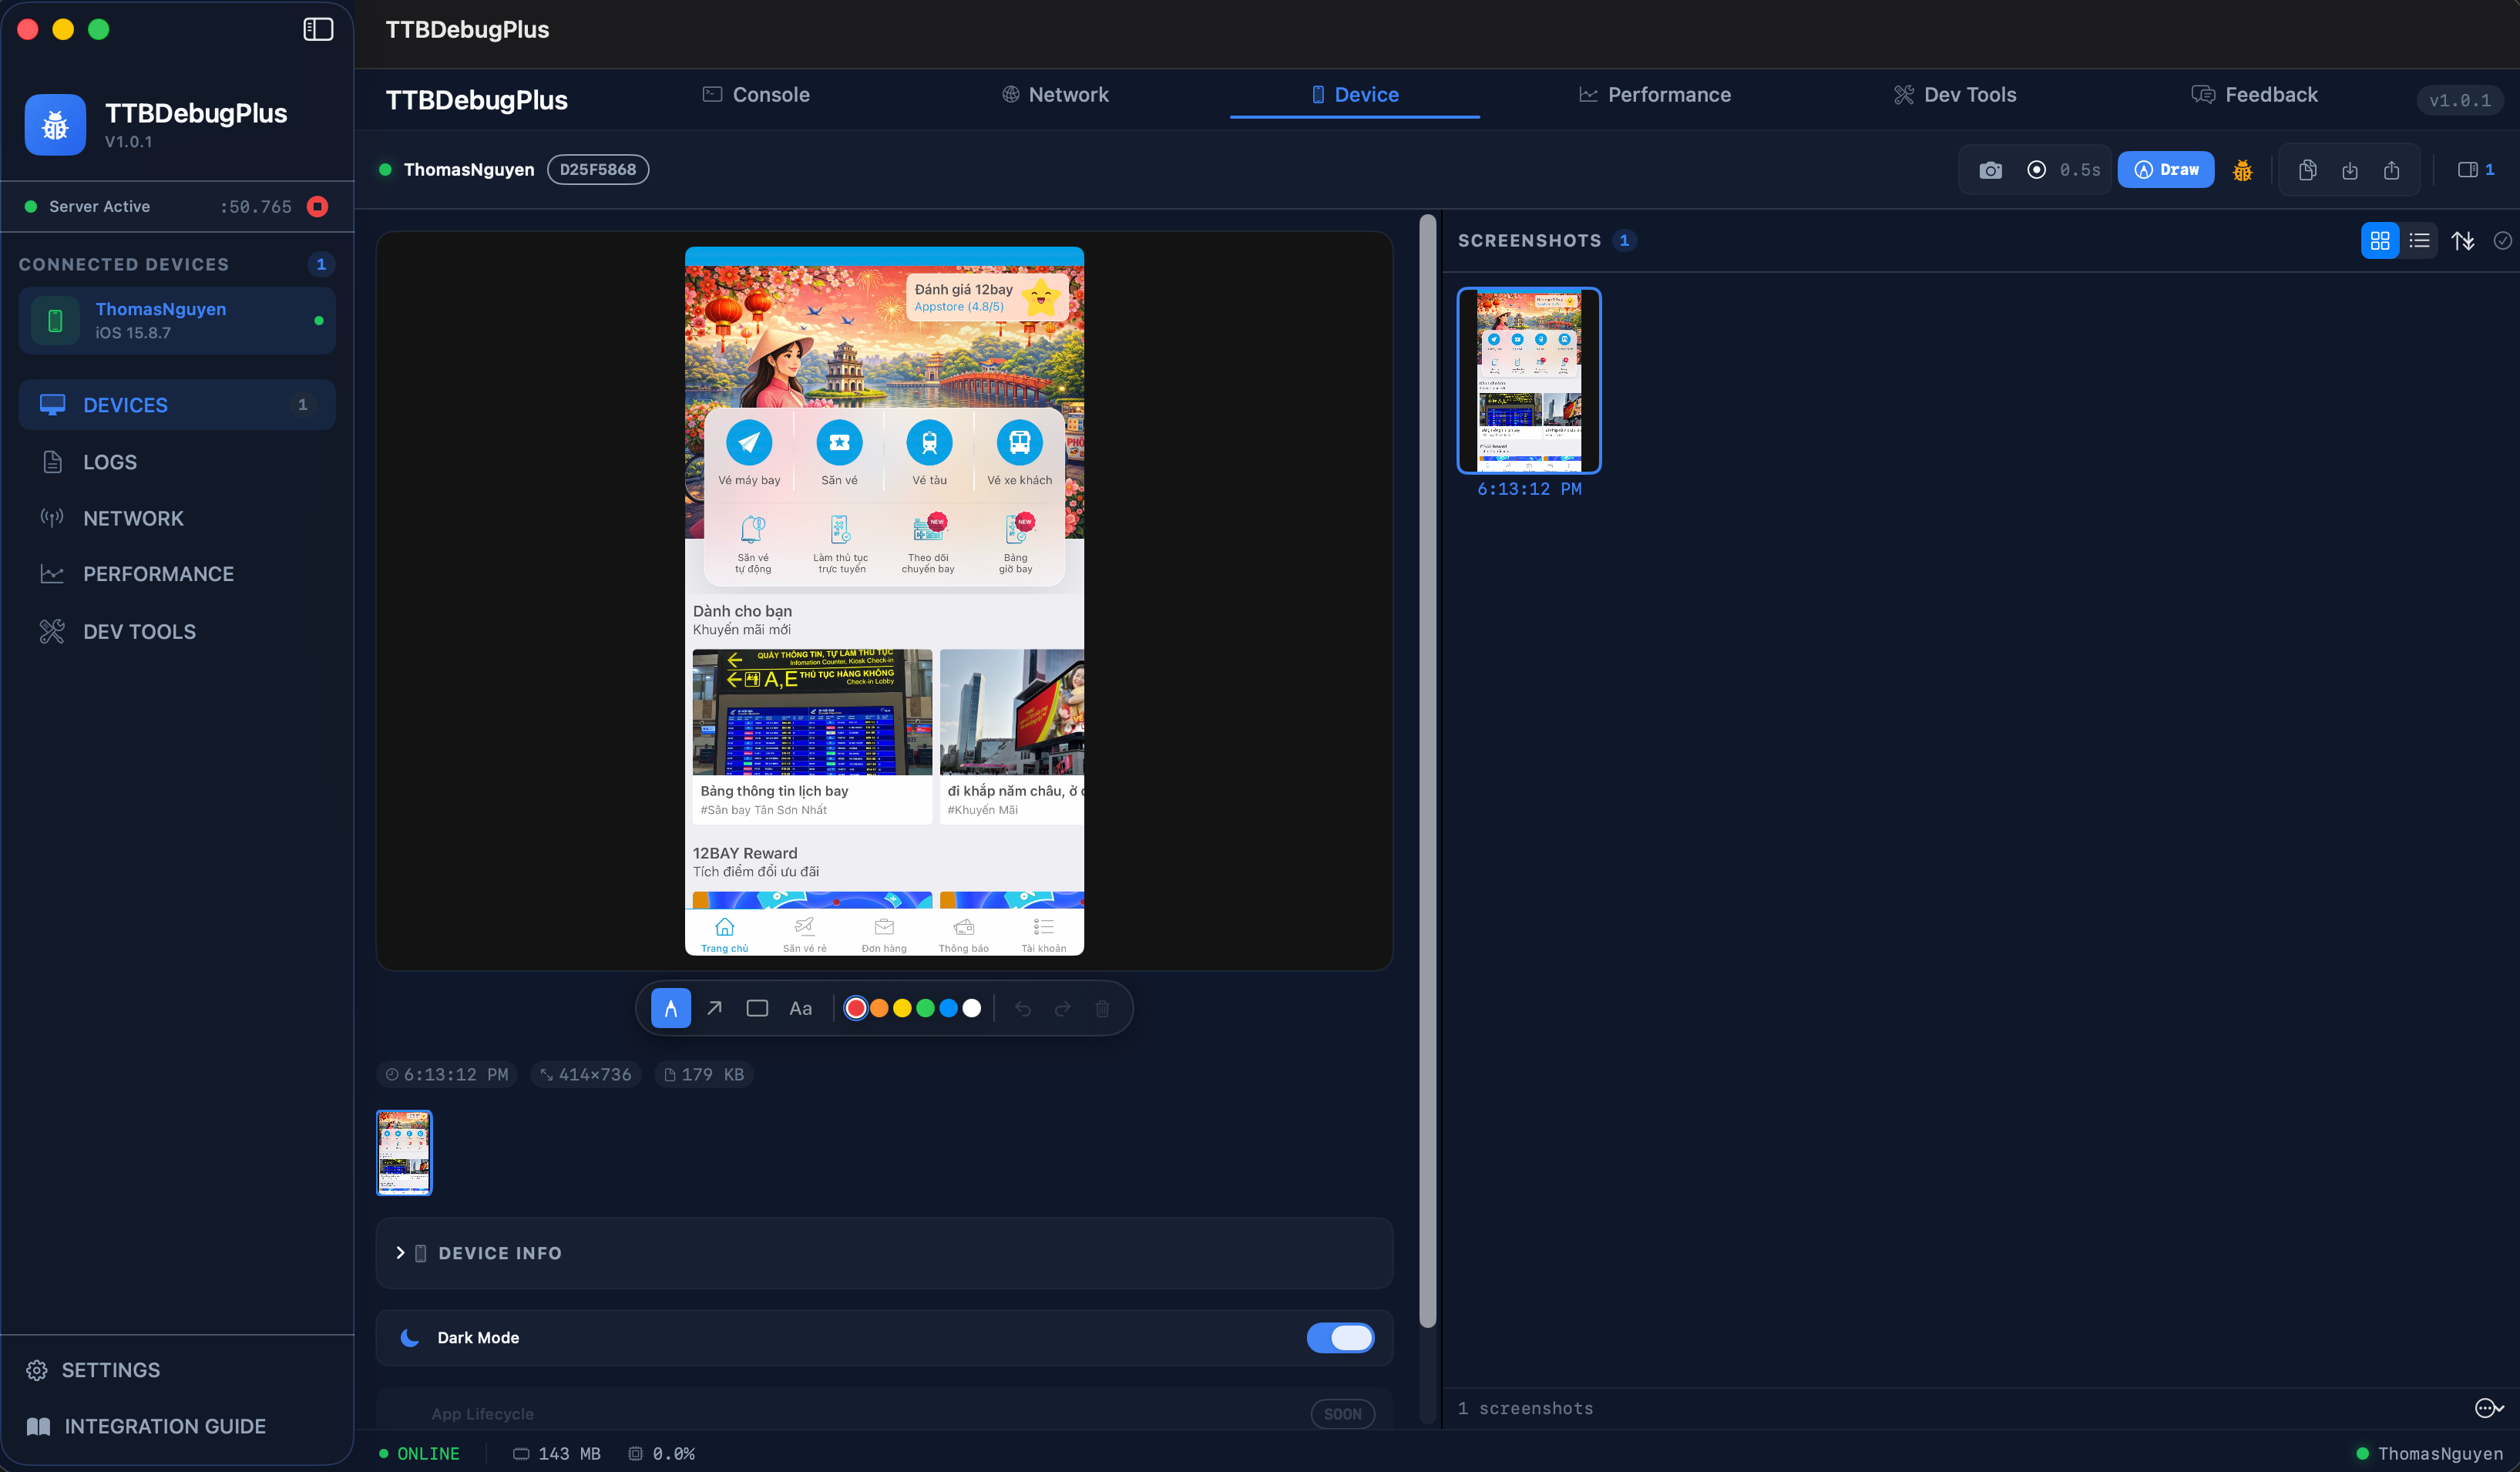This screenshot has height=1472, width=2520.
Task: Toggle the Dark Mode switch
Action: pyautogui.click(x=1341, y=1338)
